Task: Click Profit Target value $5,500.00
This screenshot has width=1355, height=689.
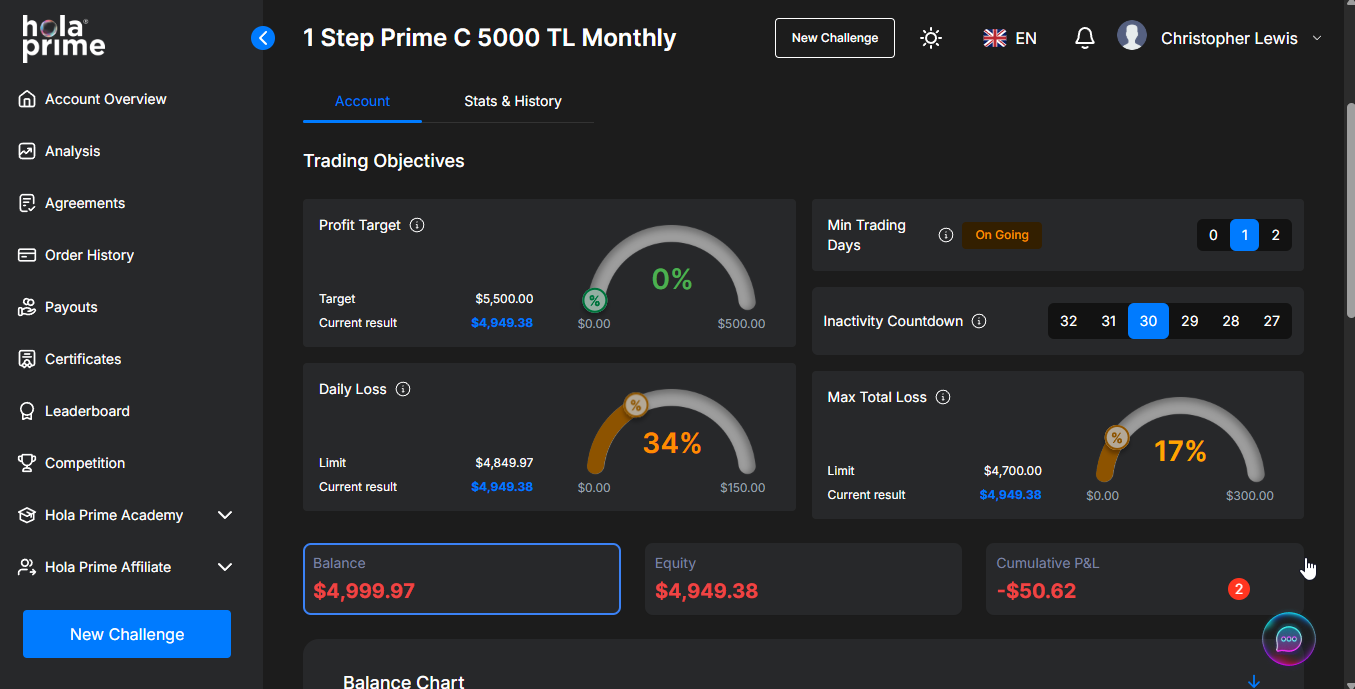Action: 504,299
